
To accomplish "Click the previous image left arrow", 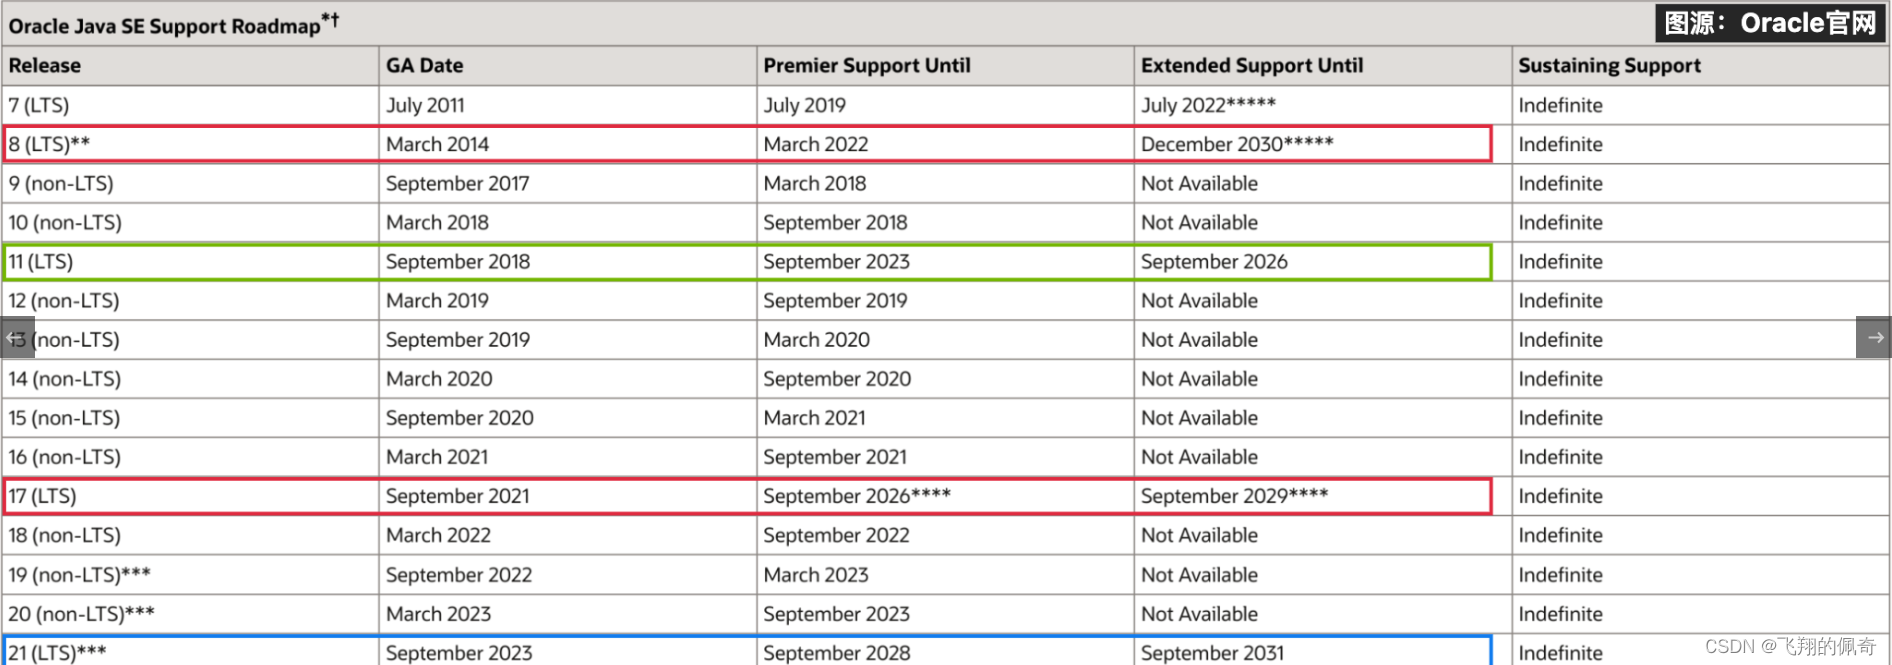I will click(17, 338).
